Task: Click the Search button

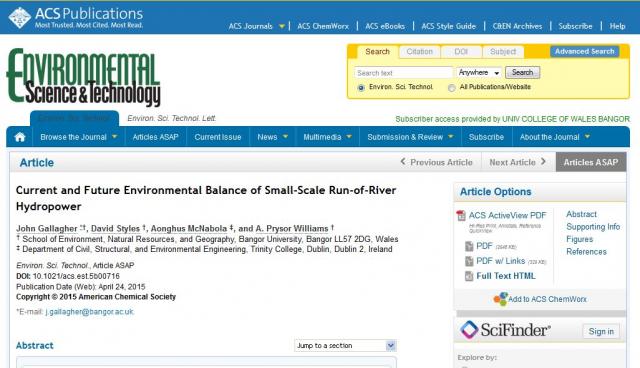Action: (x=522, y=73)
